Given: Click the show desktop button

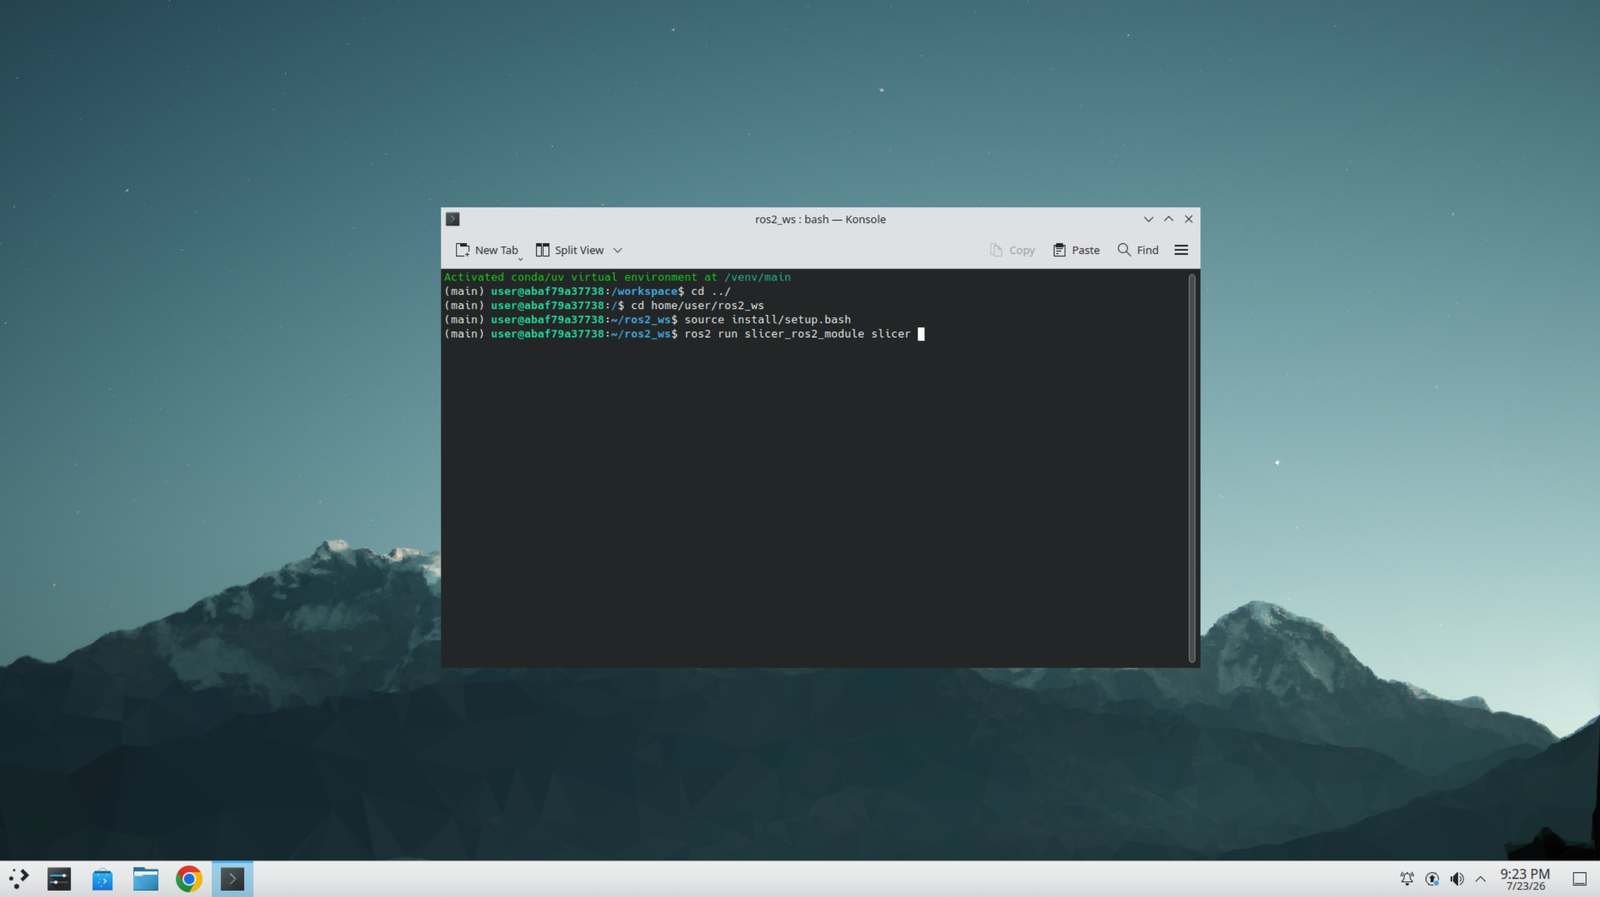Looking at the screenshot, I should click(x=1580, y=879).
